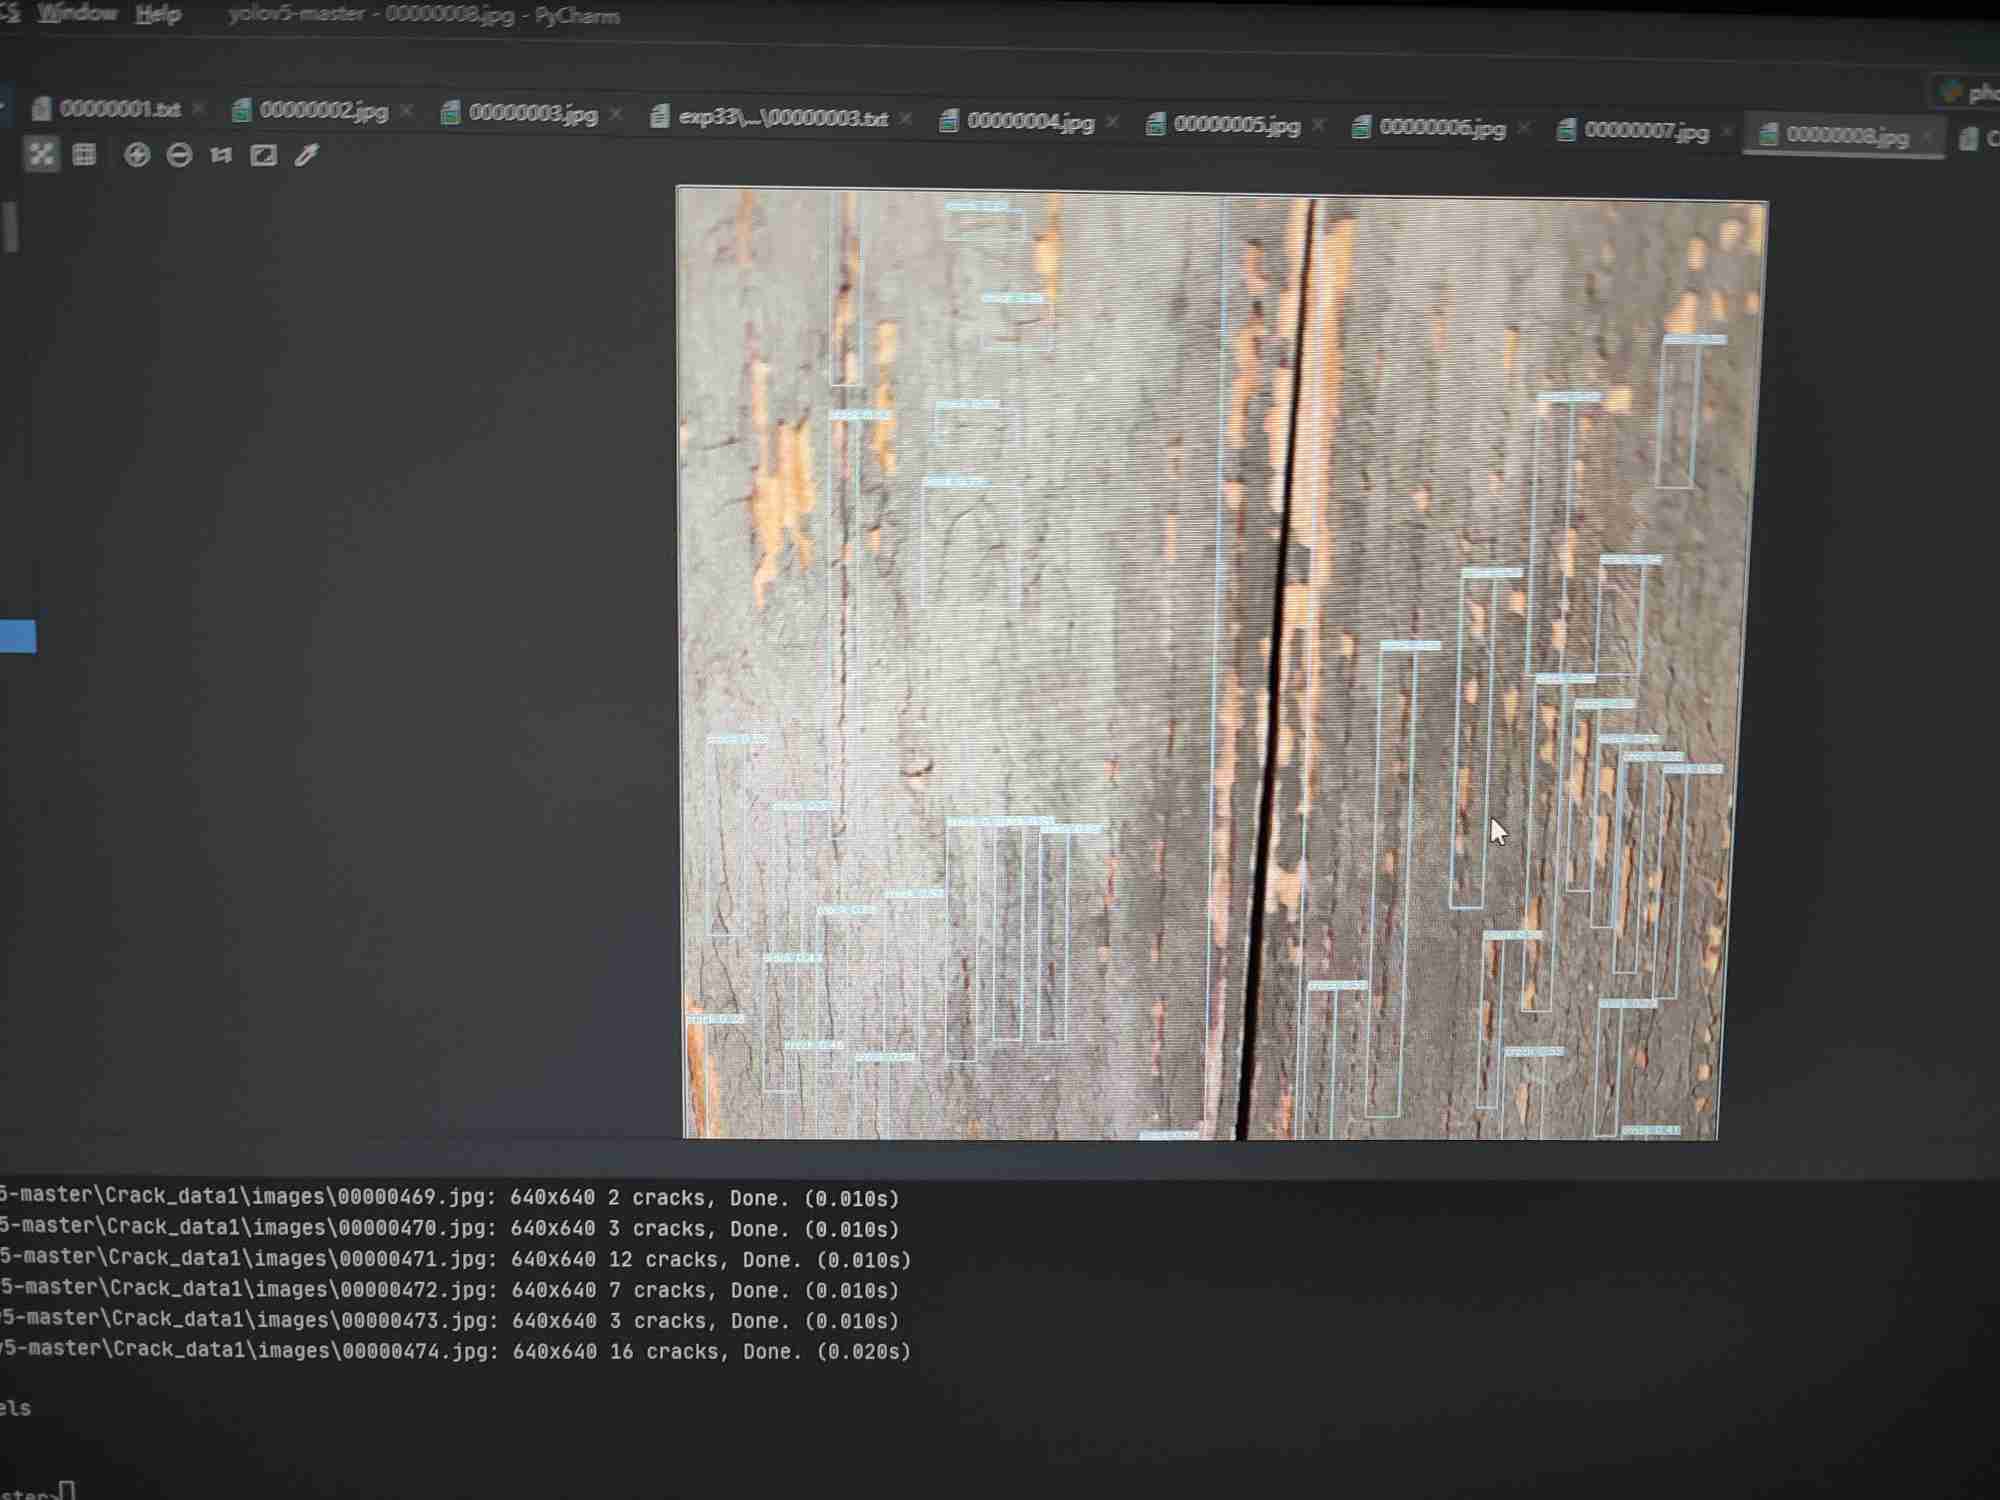
Task: Switch to the 00000001.txt tab
Action: [118, 108]
